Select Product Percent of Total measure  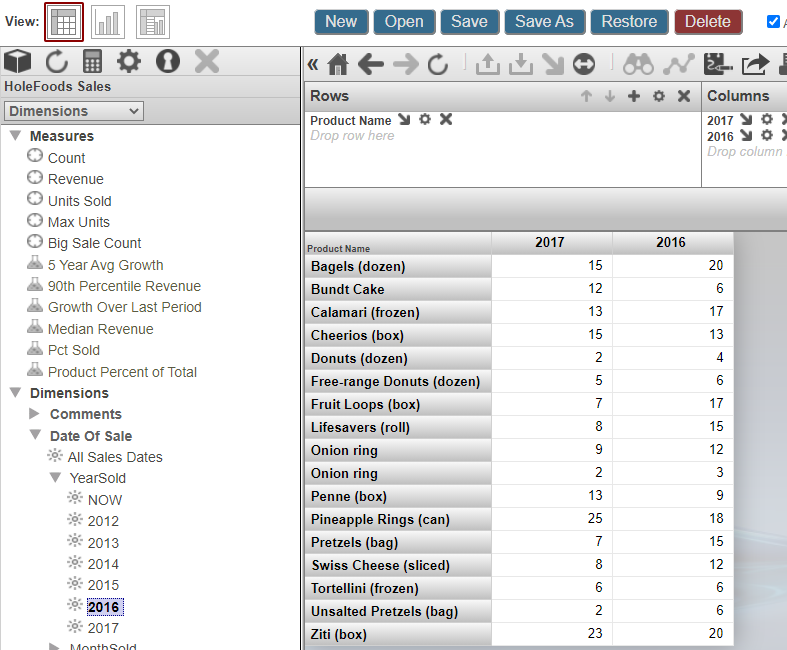122,372
